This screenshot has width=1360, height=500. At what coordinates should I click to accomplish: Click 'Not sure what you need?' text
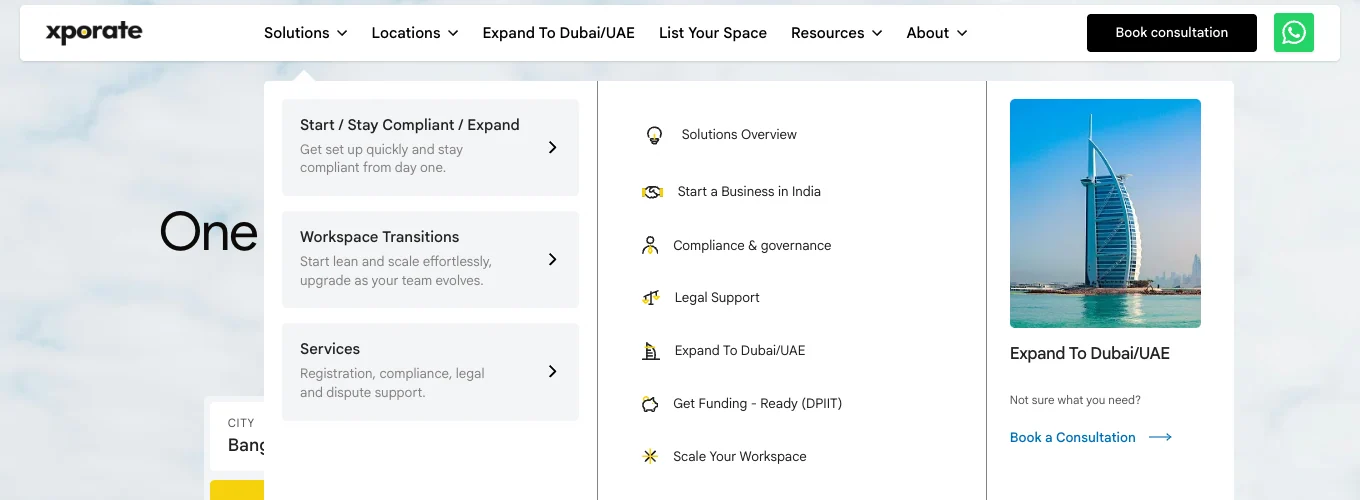(1075, 400)
